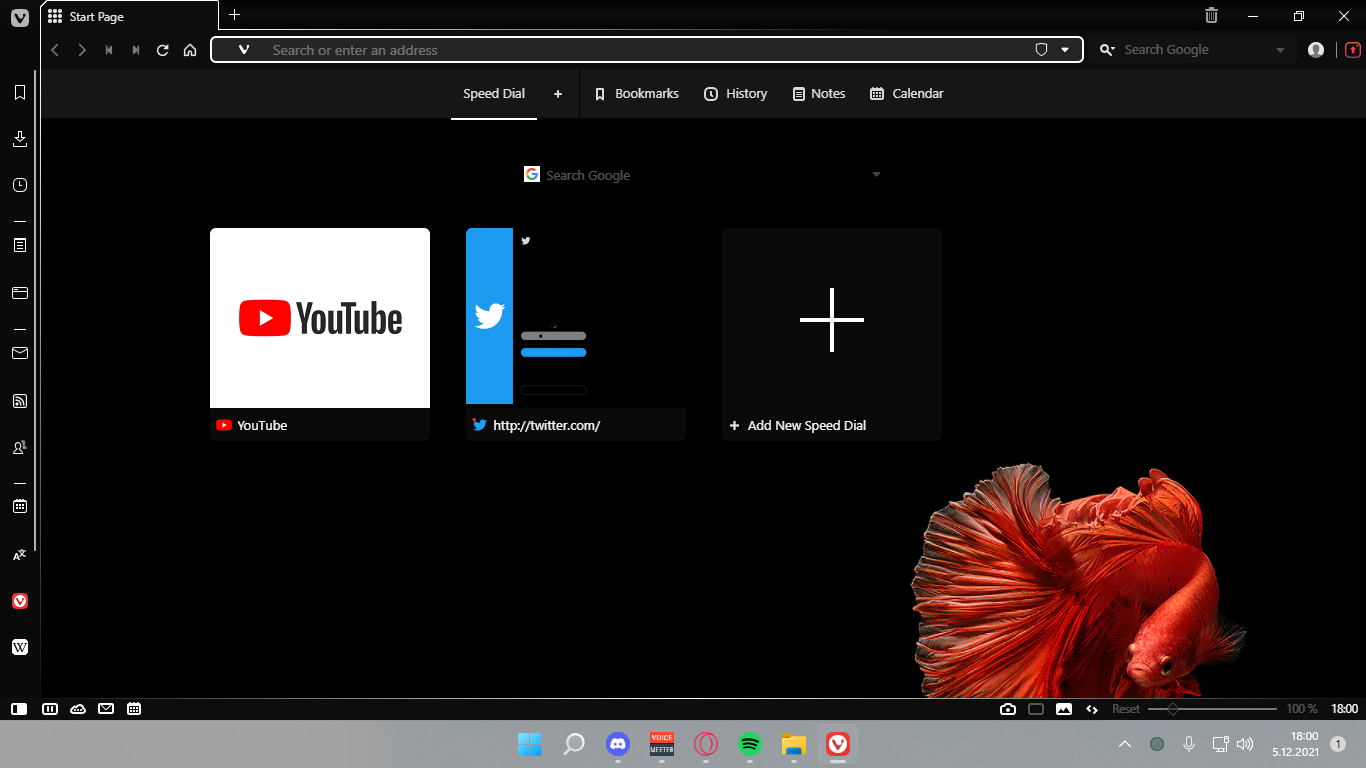The width and height of the screenshot is (1366, 768).
Task: Open the YouTube speed dial thumbnail
Action: 320,318
